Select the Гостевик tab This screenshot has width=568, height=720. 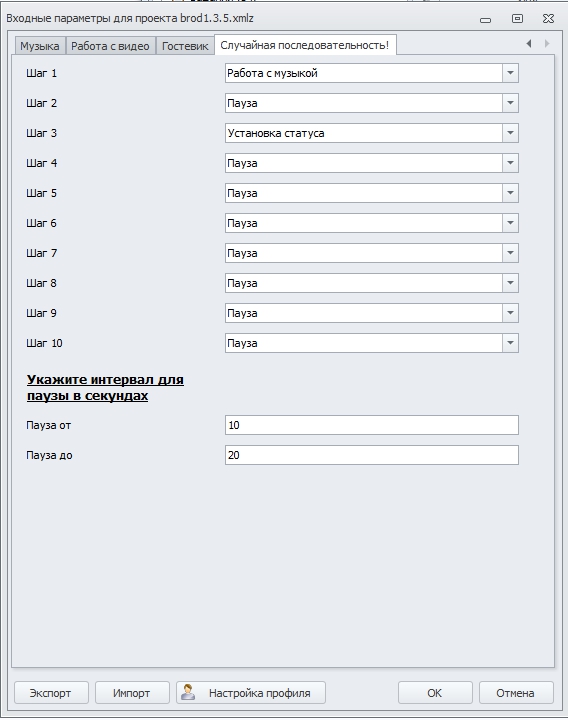(185, 46)
